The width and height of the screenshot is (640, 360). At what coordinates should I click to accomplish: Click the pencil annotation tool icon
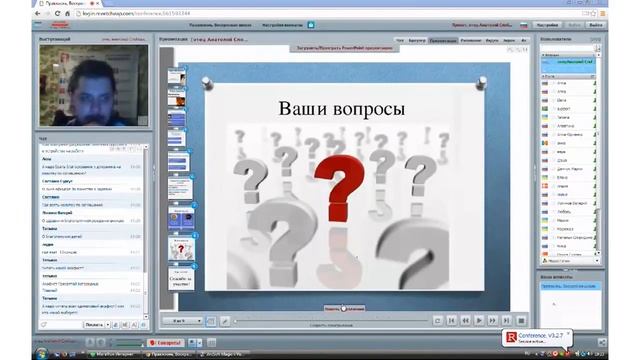pyautogui.click(x=225, y=321)
